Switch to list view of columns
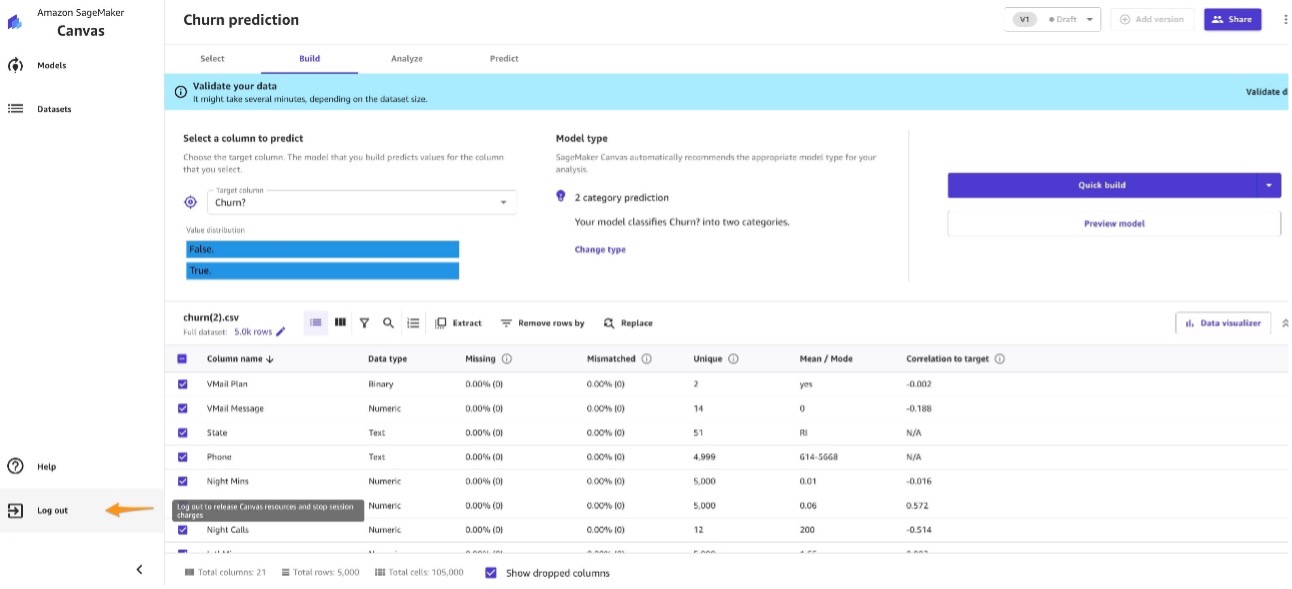The height and width of the screenshot is (589, 1292). (316, 323)
